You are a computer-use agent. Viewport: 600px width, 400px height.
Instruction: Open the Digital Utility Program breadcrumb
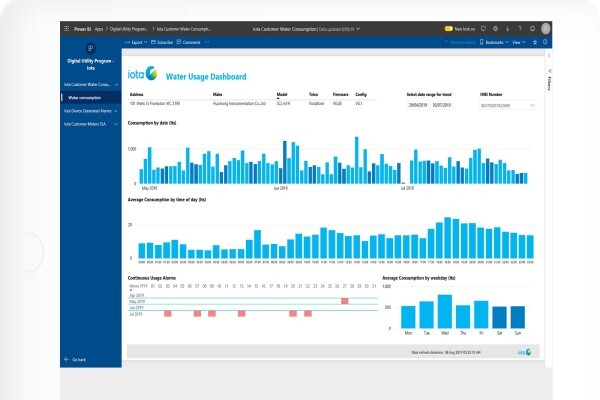pos(129,29)
